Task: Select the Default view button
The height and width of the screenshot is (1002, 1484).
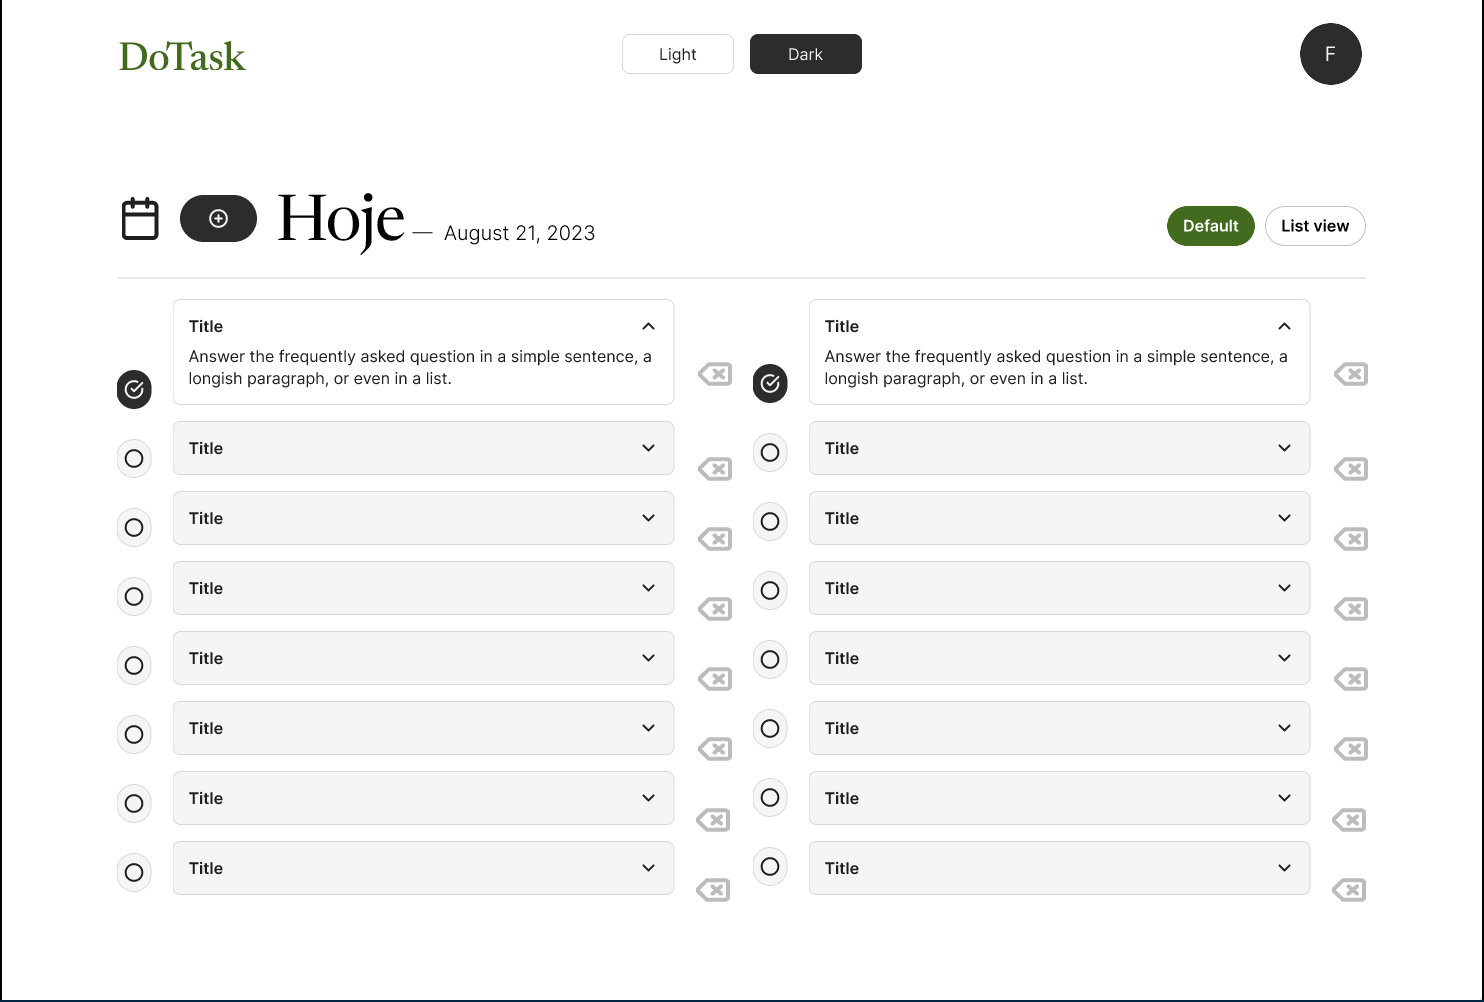Action: [1210, 226]
